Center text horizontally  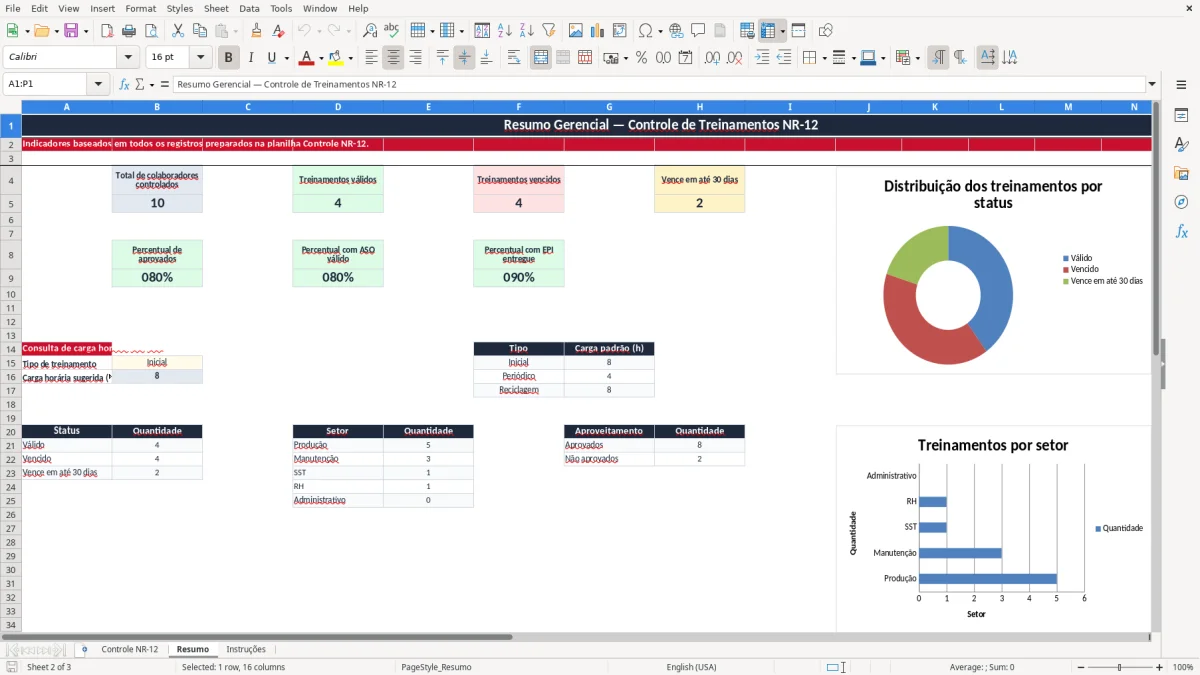[393, 58]
